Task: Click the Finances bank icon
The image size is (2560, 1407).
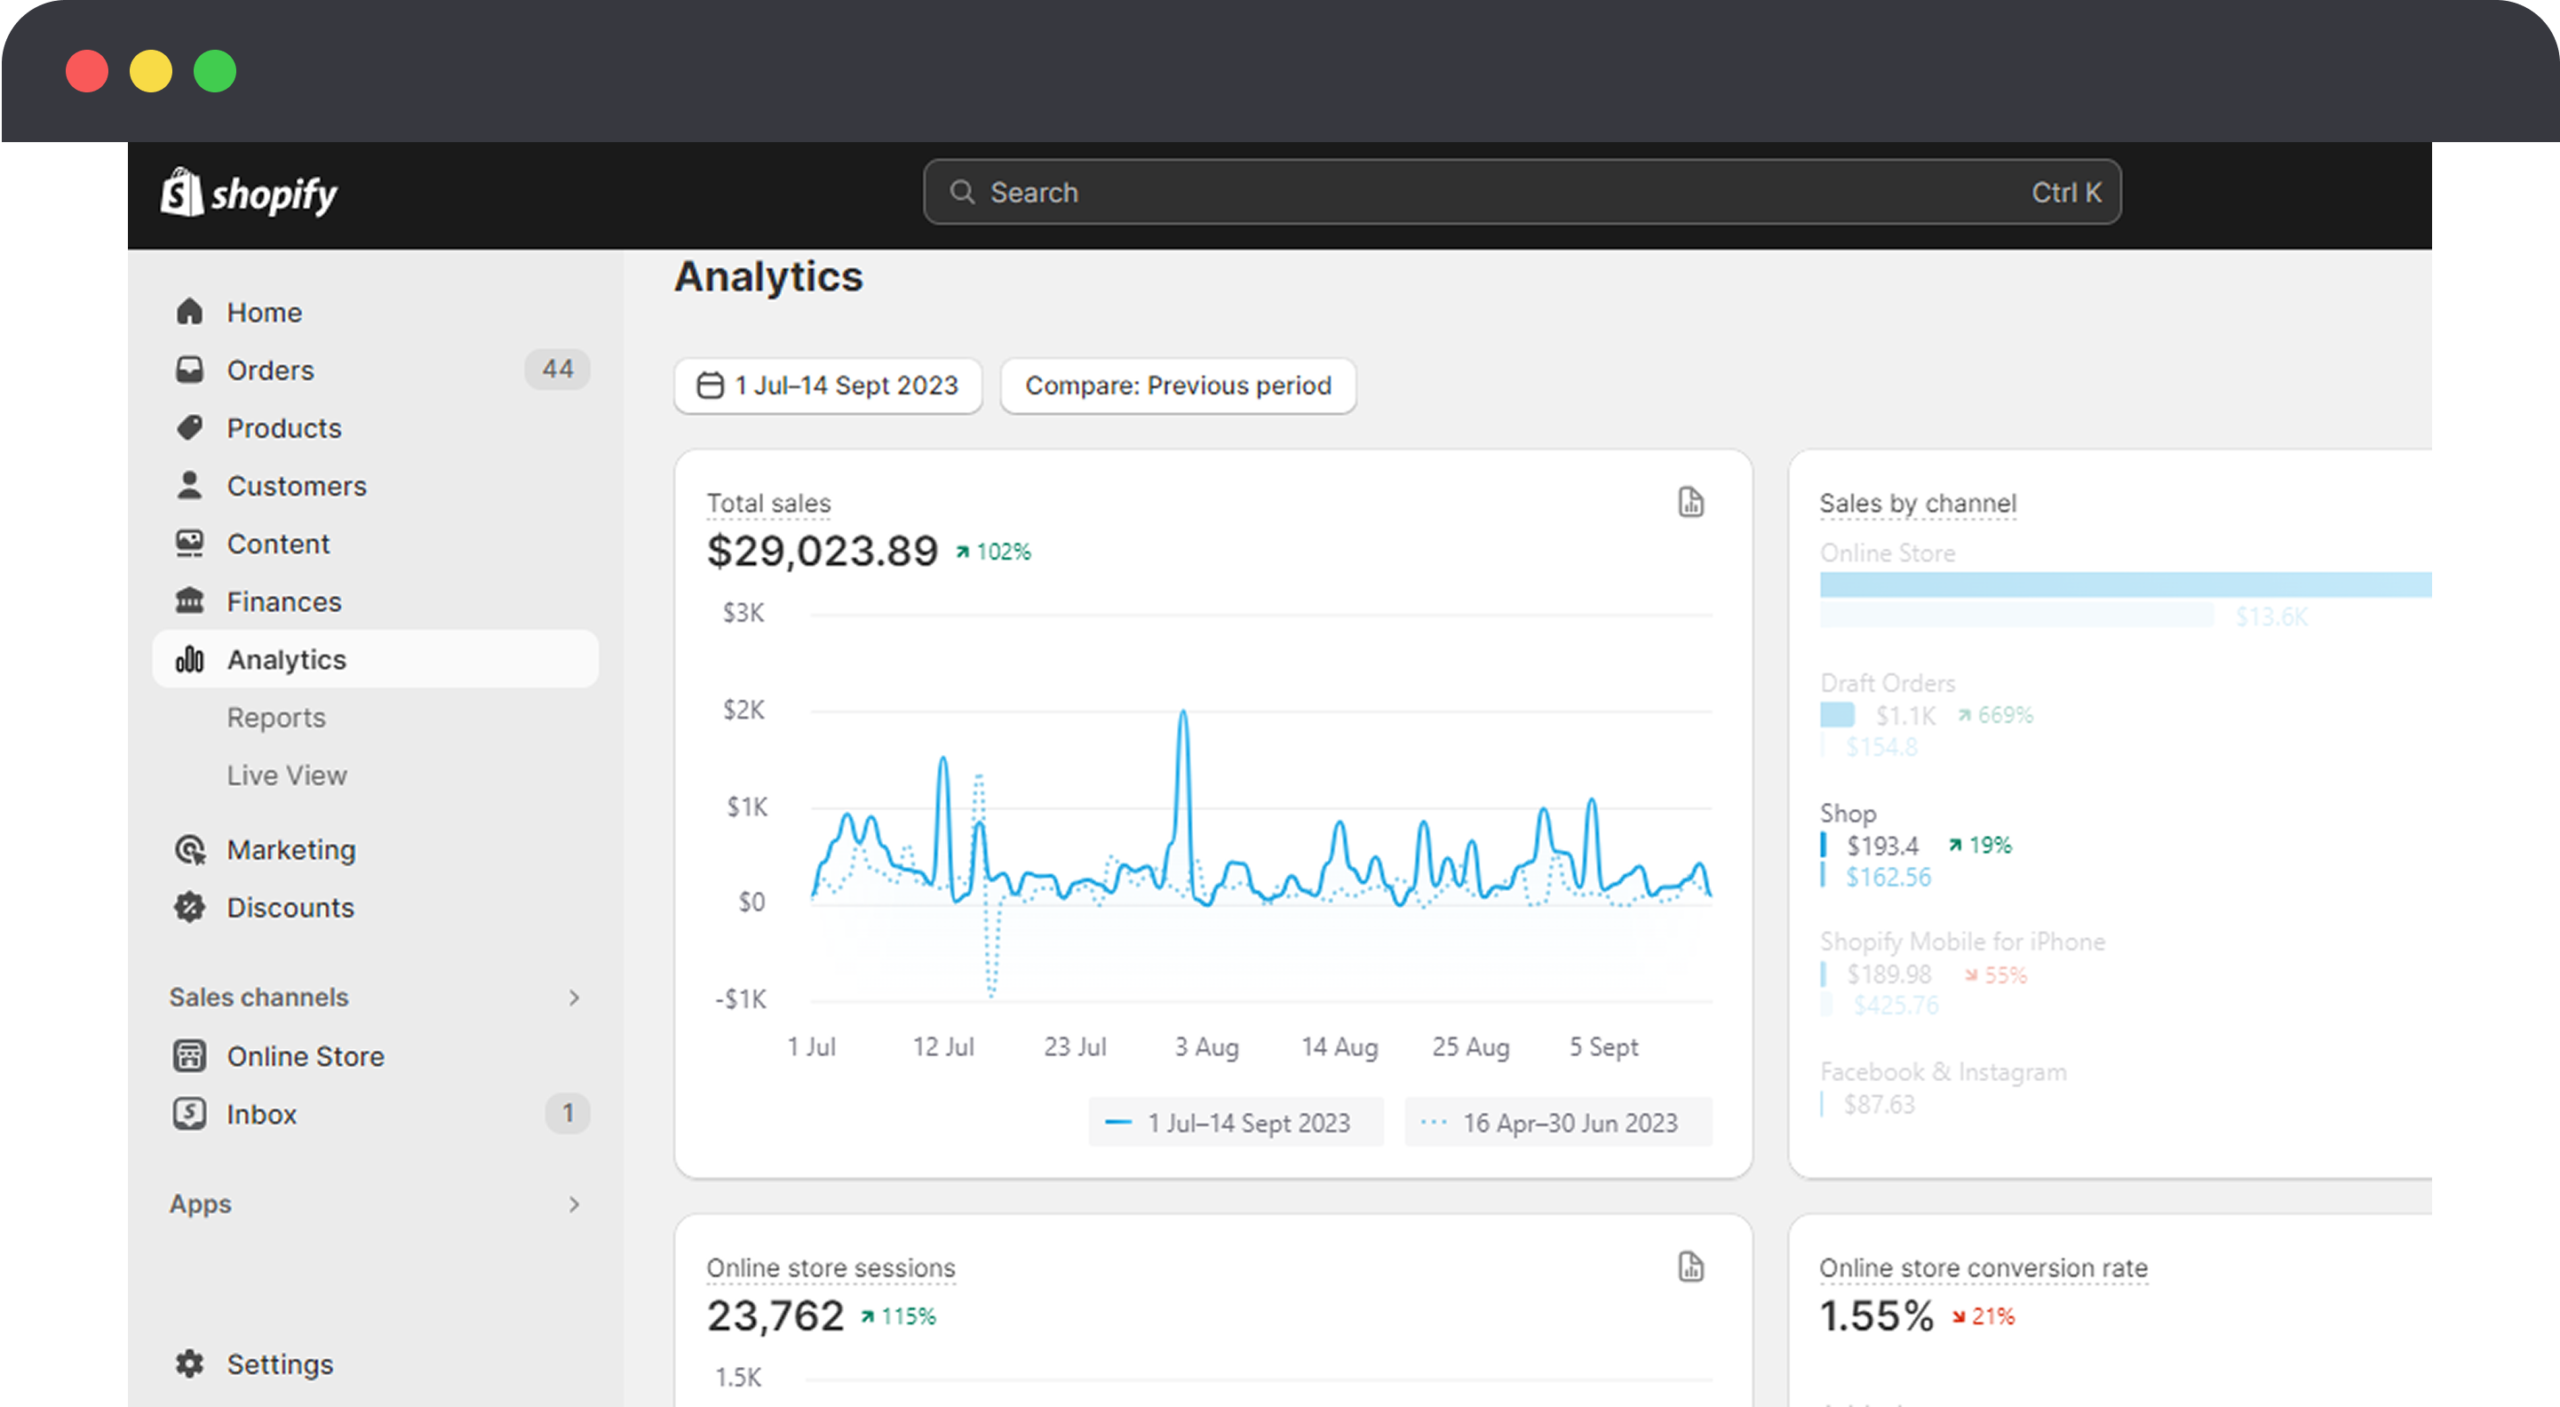Action: [189, 602]
